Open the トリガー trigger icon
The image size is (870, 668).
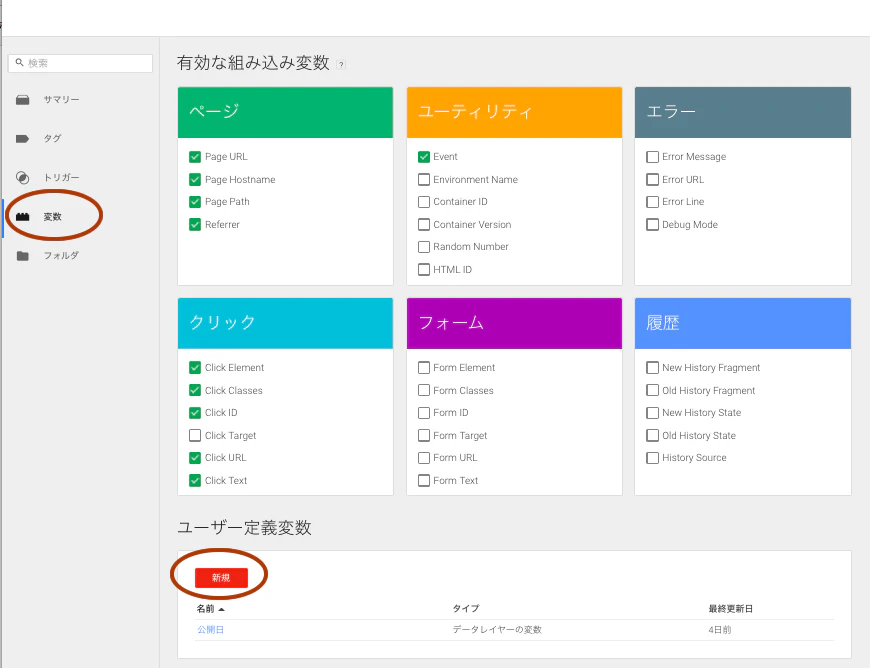point(22,178)
